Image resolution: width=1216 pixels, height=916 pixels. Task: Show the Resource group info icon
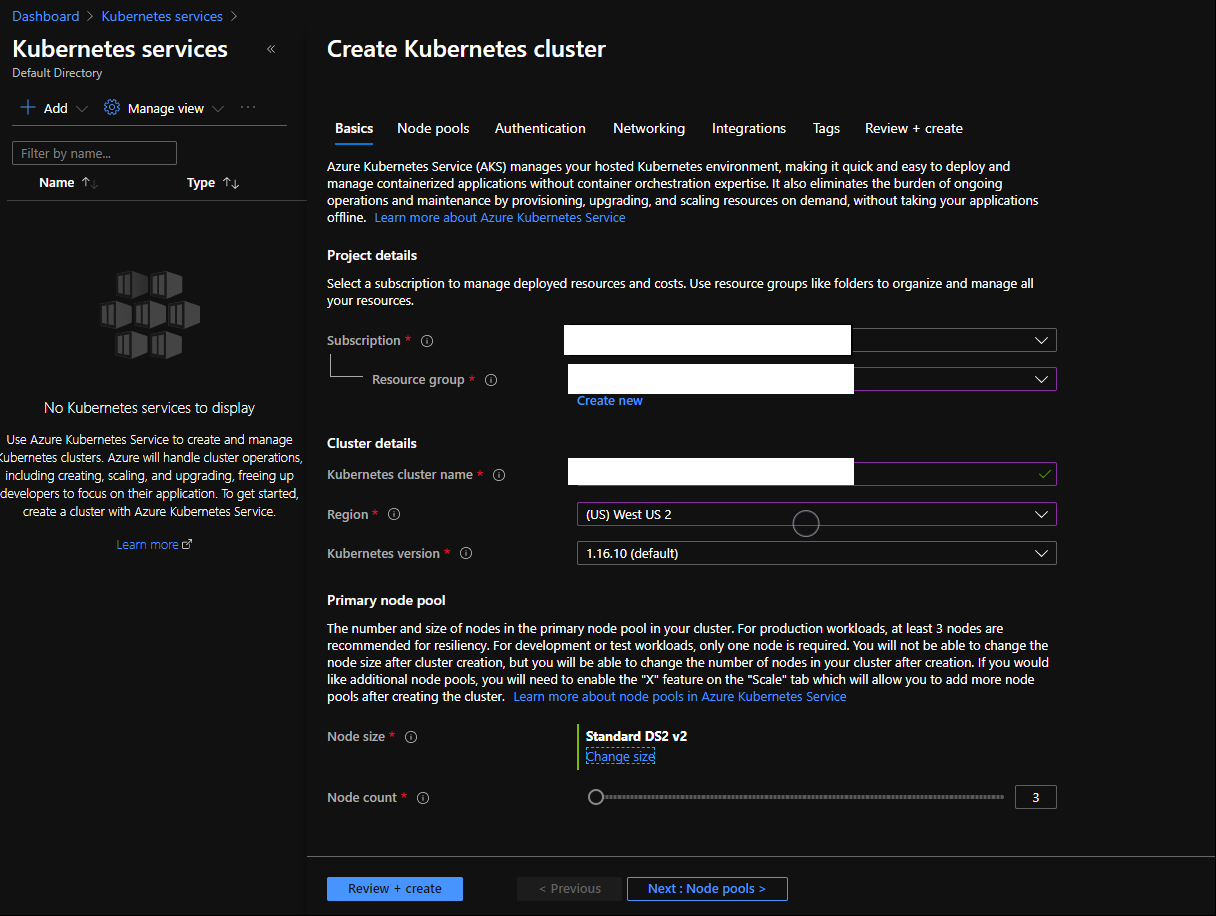[491, 380]
